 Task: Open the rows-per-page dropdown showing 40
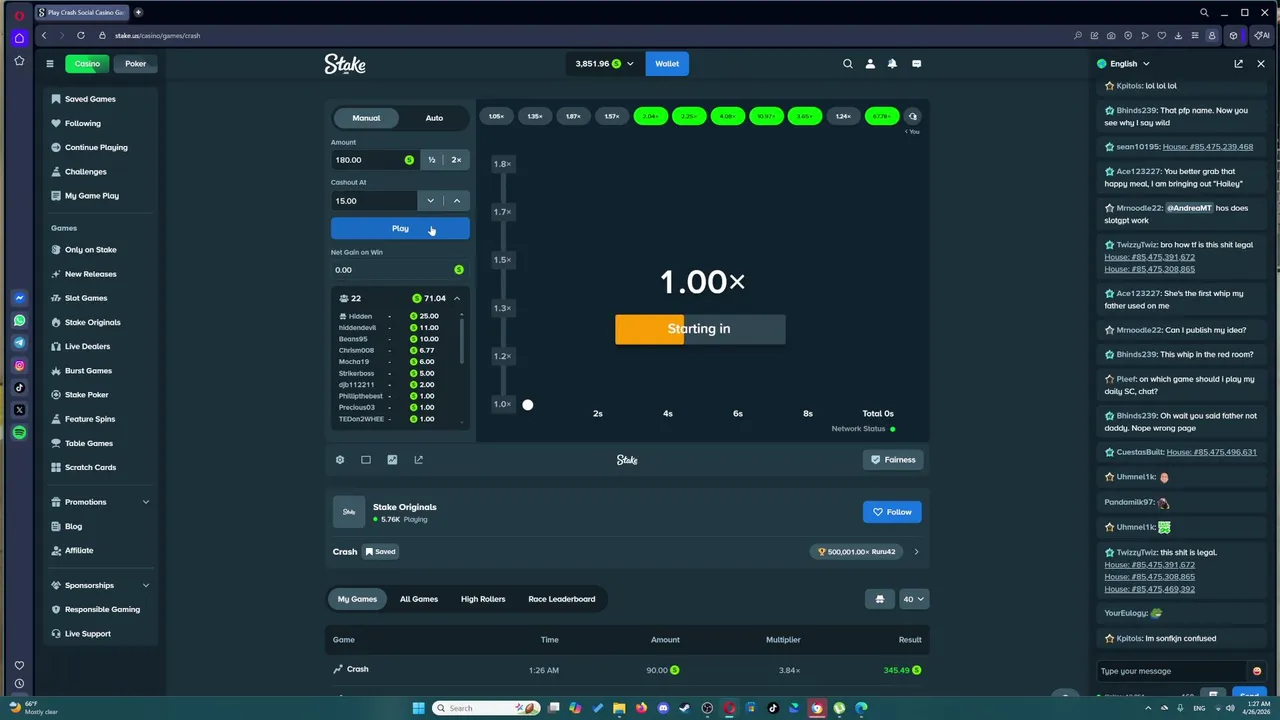(915, 599)
